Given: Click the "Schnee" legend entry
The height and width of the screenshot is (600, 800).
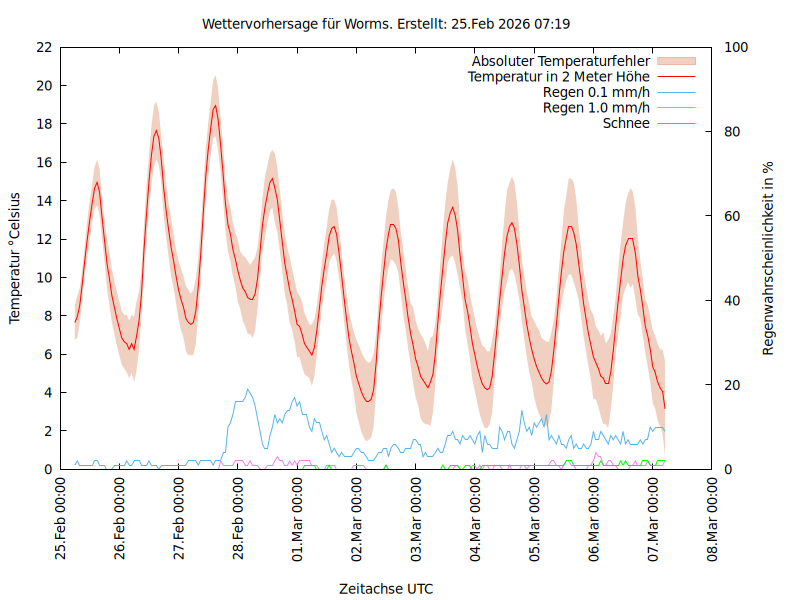Looking at the screenshot, I should (626, 123).
